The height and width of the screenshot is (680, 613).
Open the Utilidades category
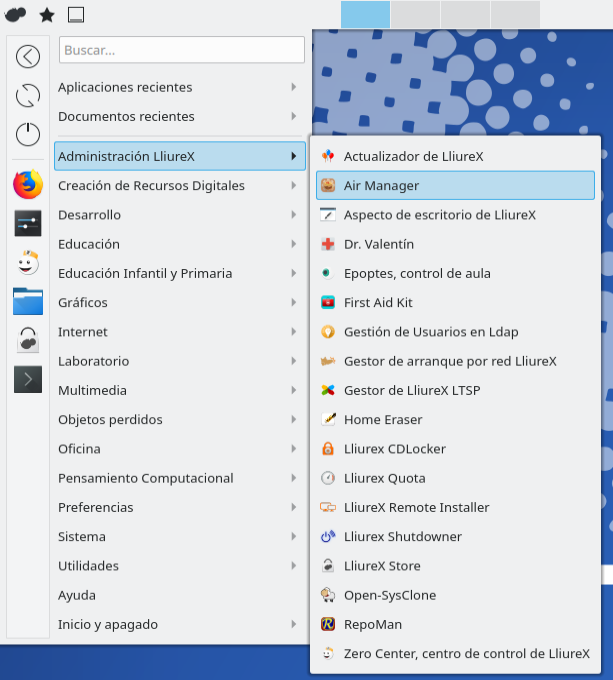180,566
